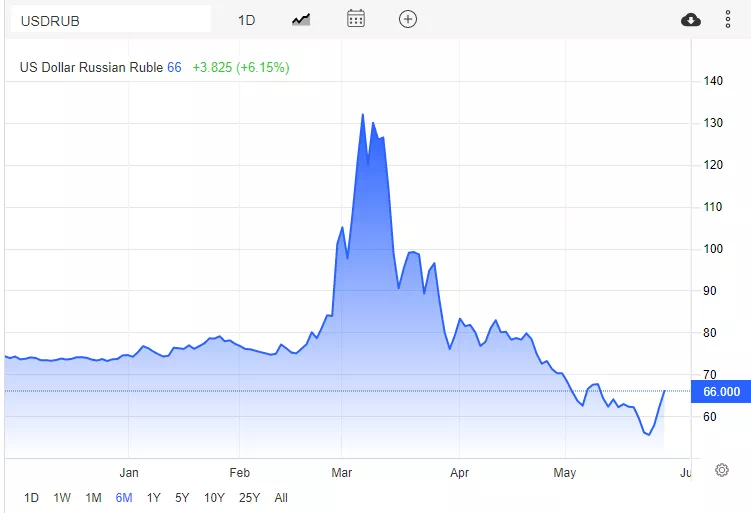Click the chart type line icon
The height and width of the screenshot is (513, 751).
tap(301, 19)
